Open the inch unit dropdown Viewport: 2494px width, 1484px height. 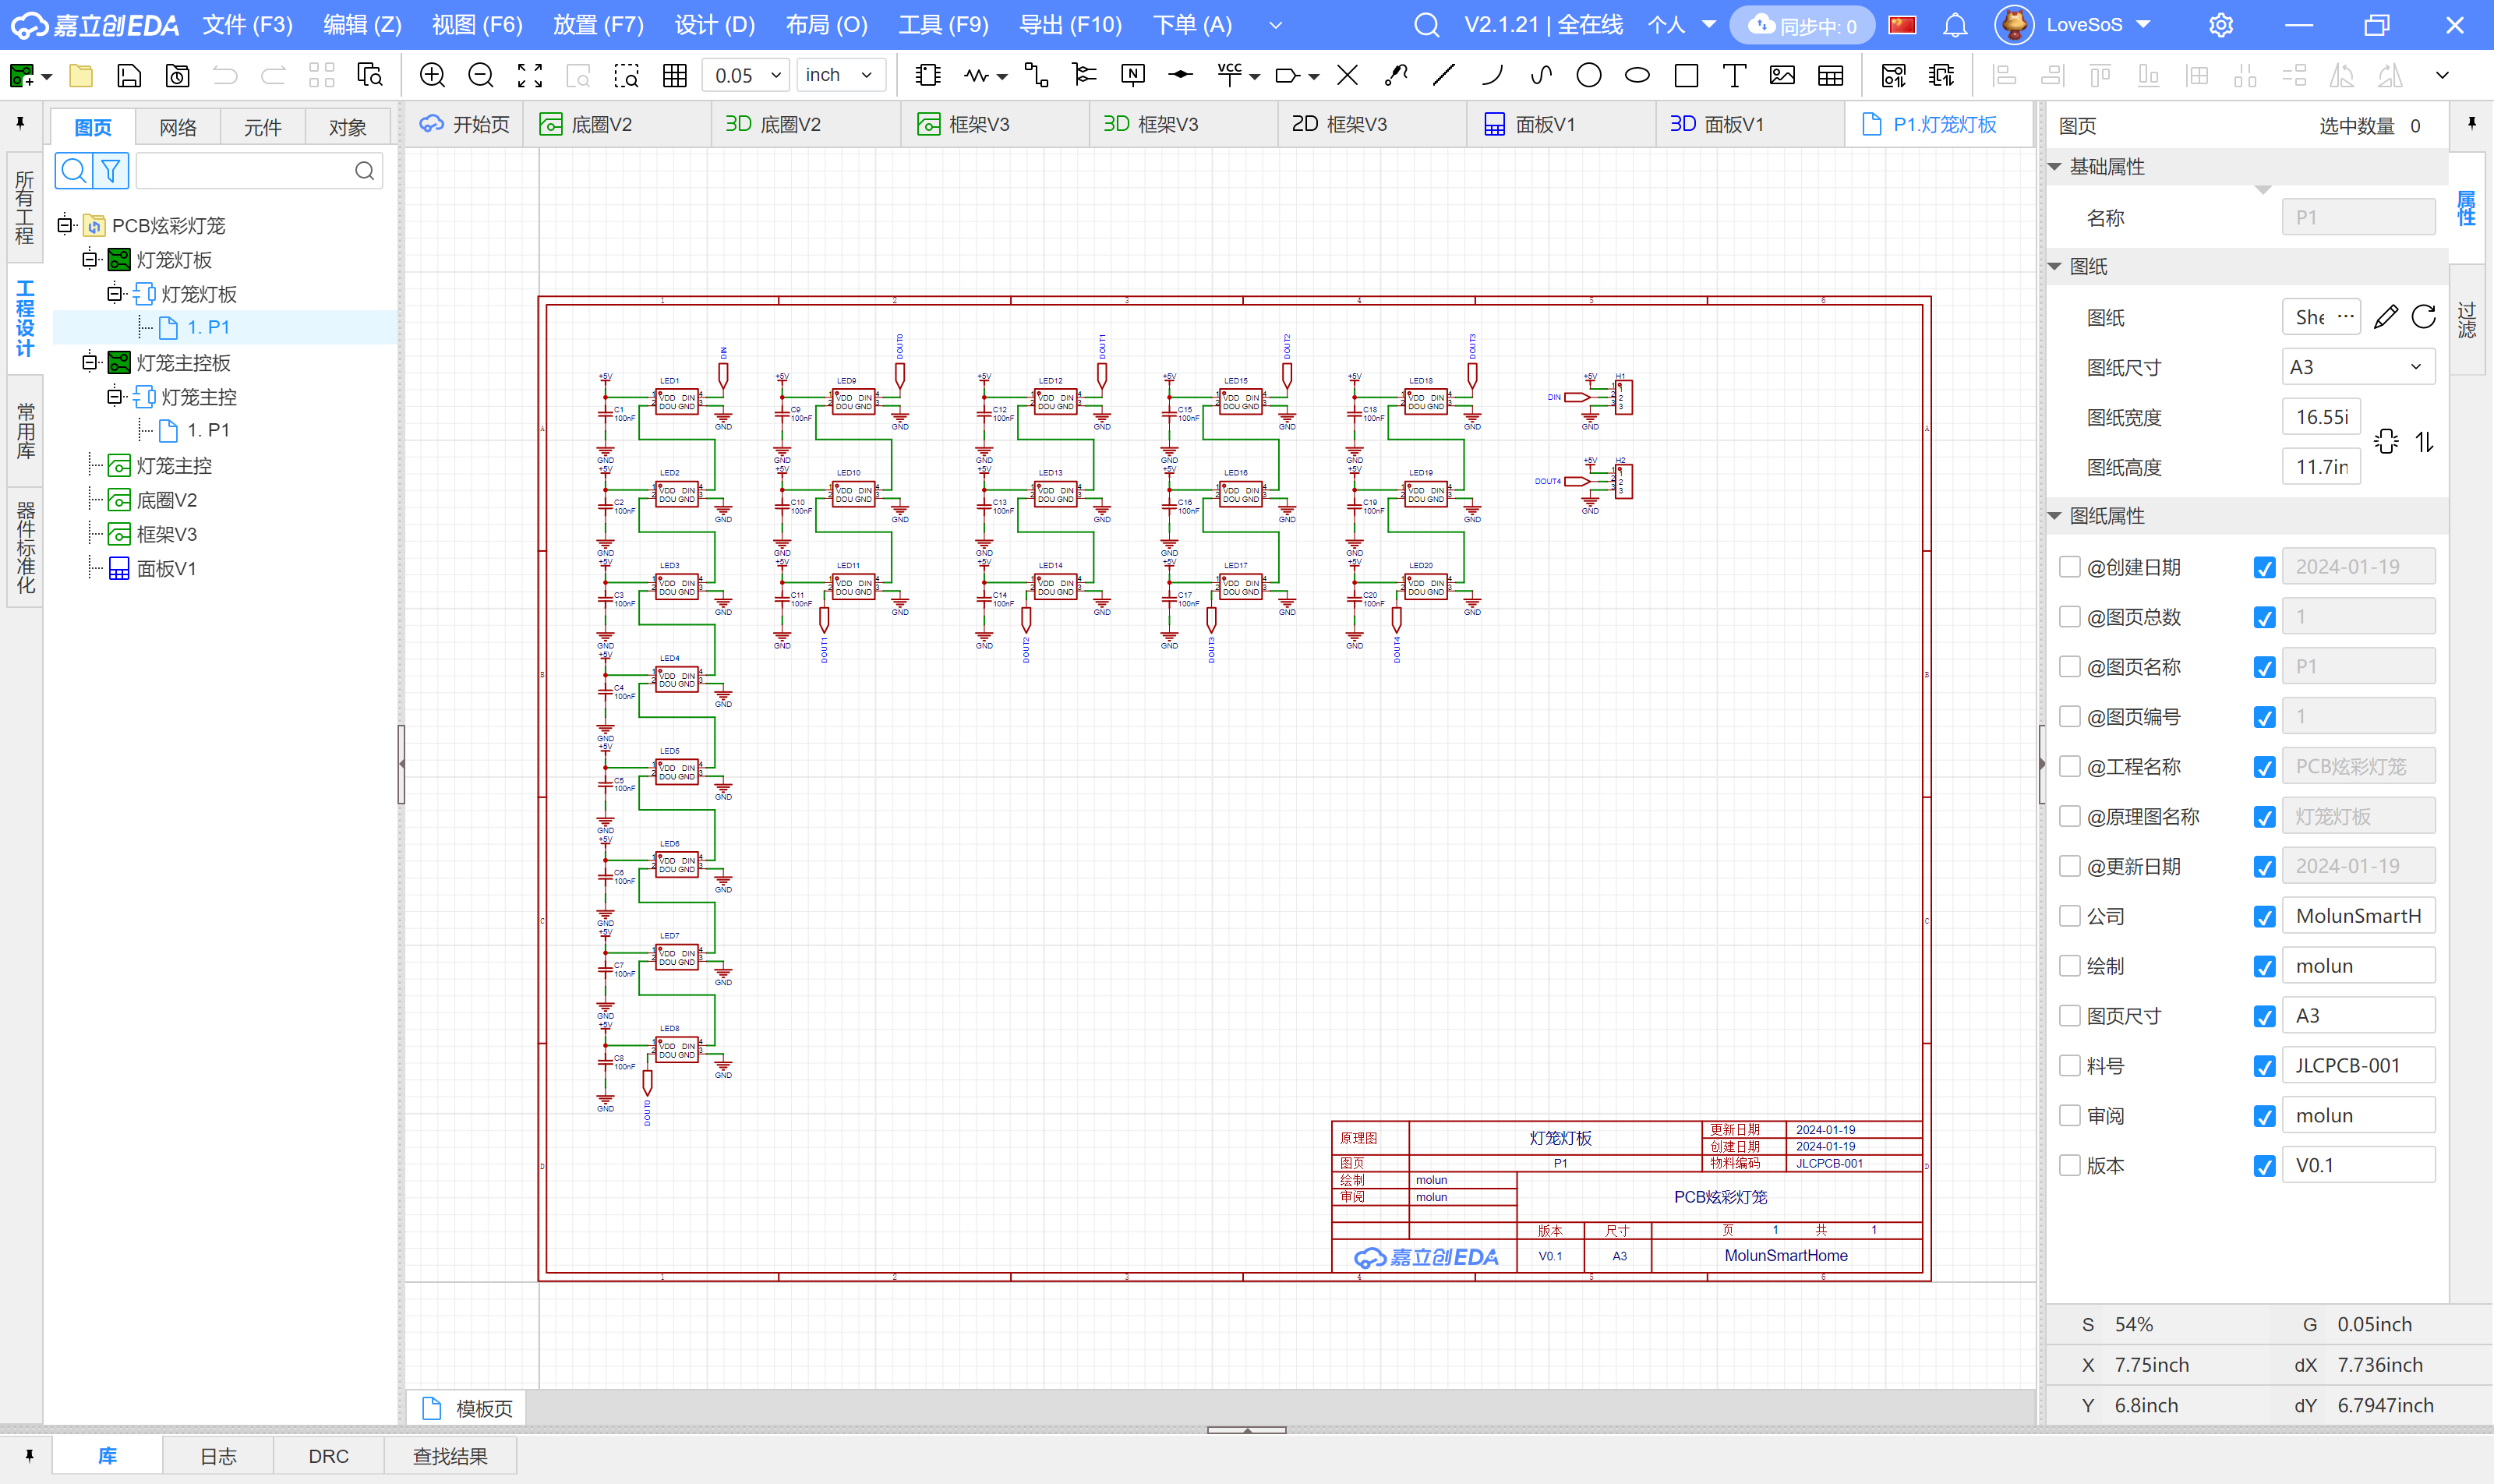[839, 75]
